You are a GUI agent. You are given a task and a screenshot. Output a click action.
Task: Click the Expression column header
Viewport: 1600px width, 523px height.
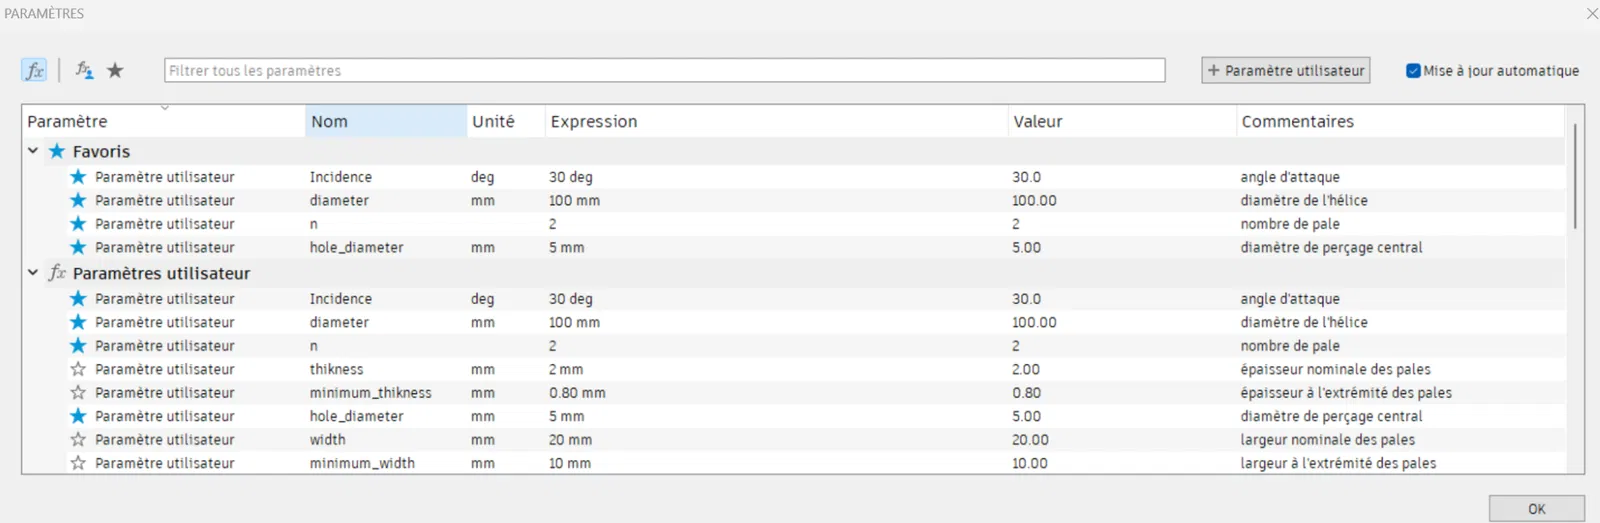(x=775, y=121)
